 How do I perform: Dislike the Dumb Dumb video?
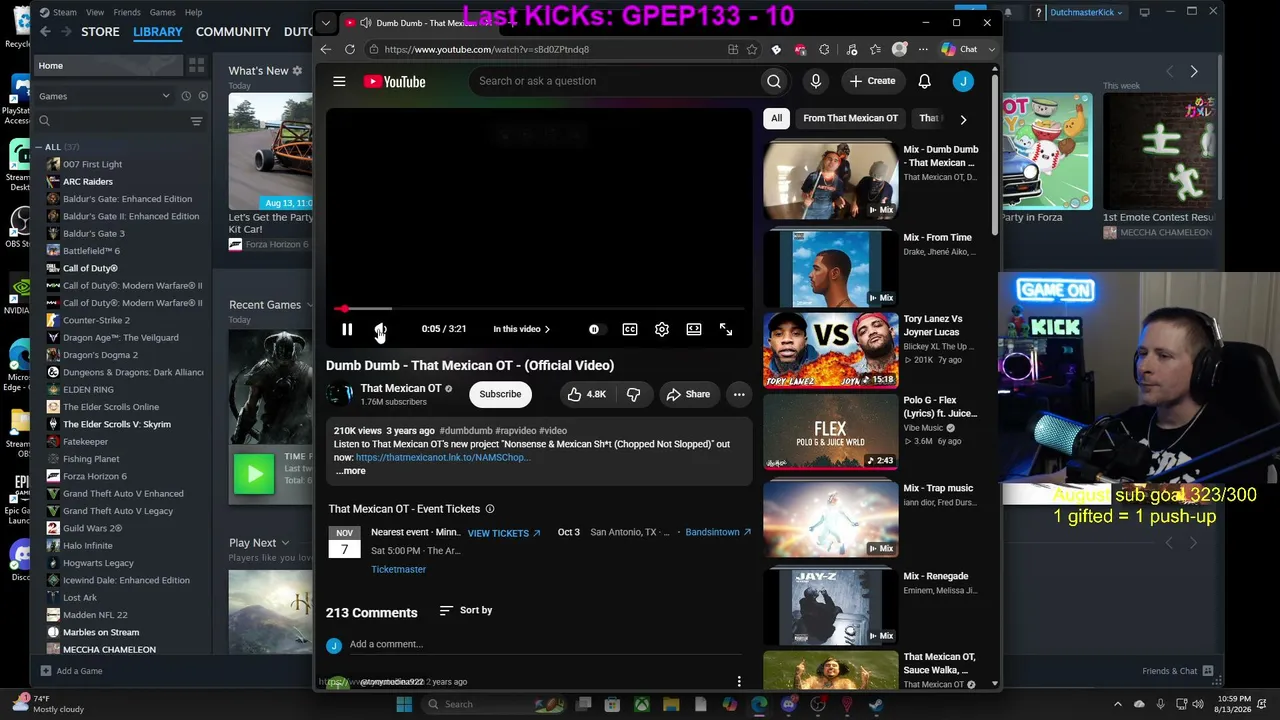point(633,394)
